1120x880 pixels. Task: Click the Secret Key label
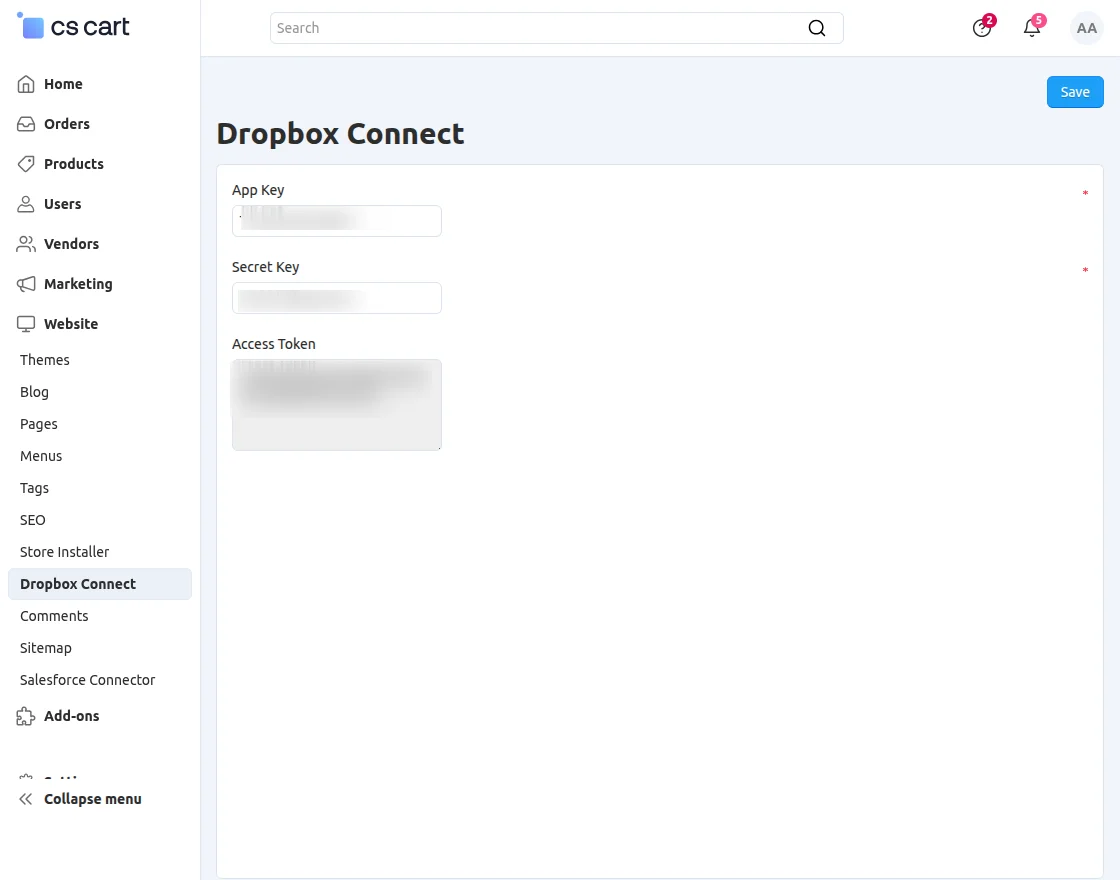click(265, 267)
